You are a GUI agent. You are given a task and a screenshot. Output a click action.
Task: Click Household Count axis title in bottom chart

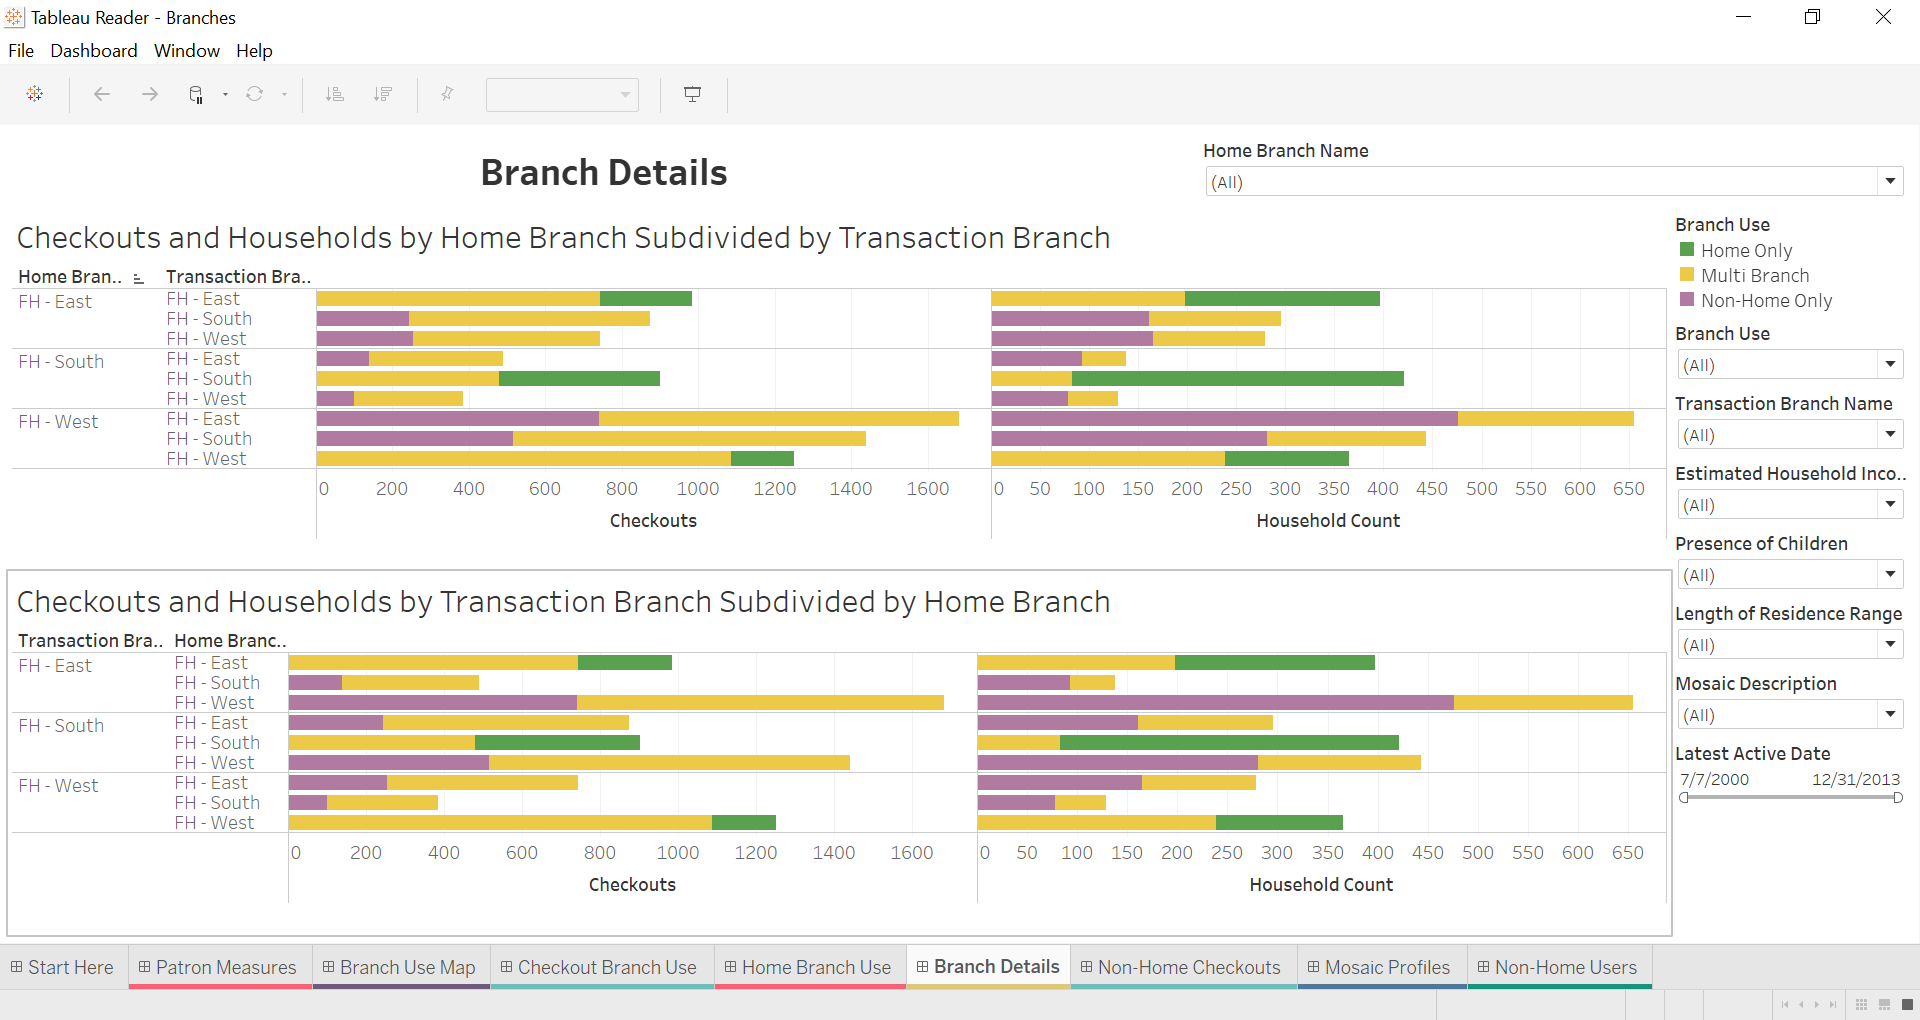(x=1321, y=885)
